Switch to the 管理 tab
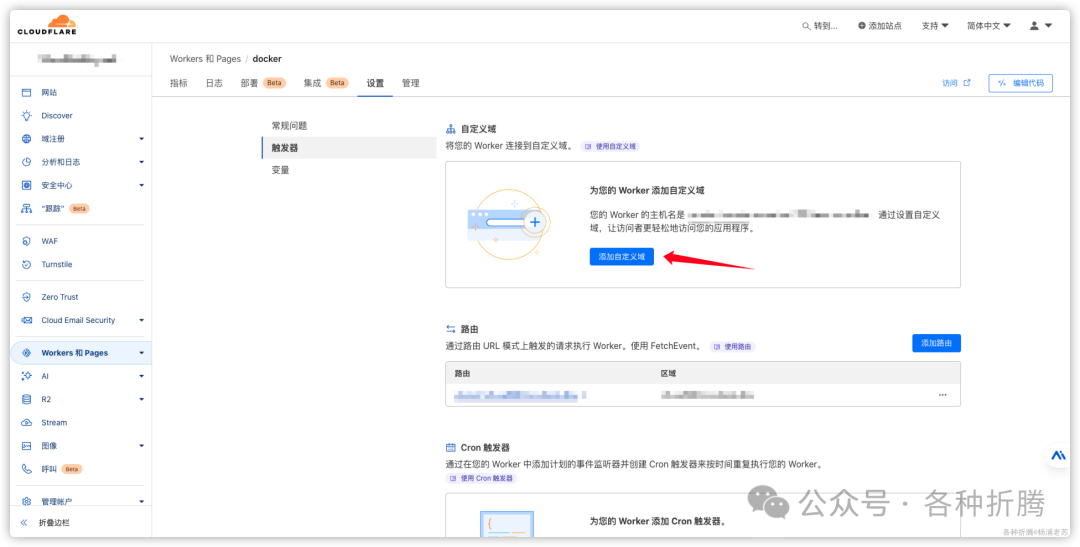This screenshot has height=547, width=1080. (x=411, y=83)
